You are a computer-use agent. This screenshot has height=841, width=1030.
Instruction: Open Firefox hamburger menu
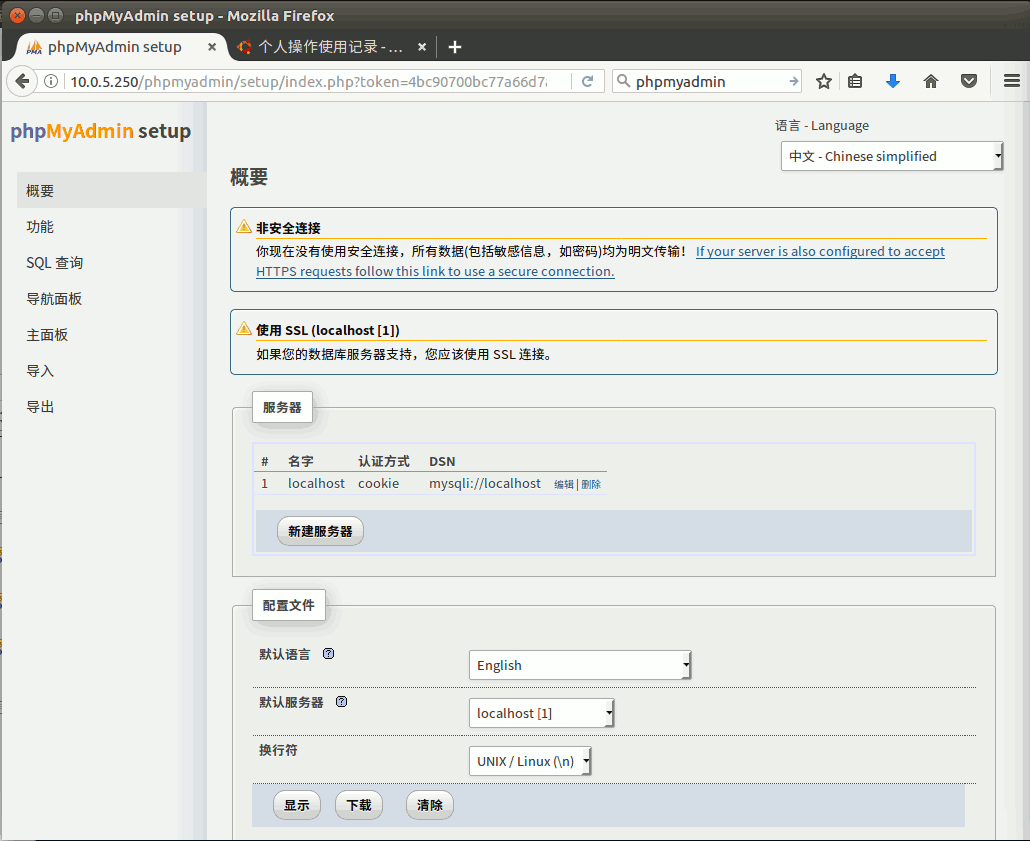coord(1012,81)
